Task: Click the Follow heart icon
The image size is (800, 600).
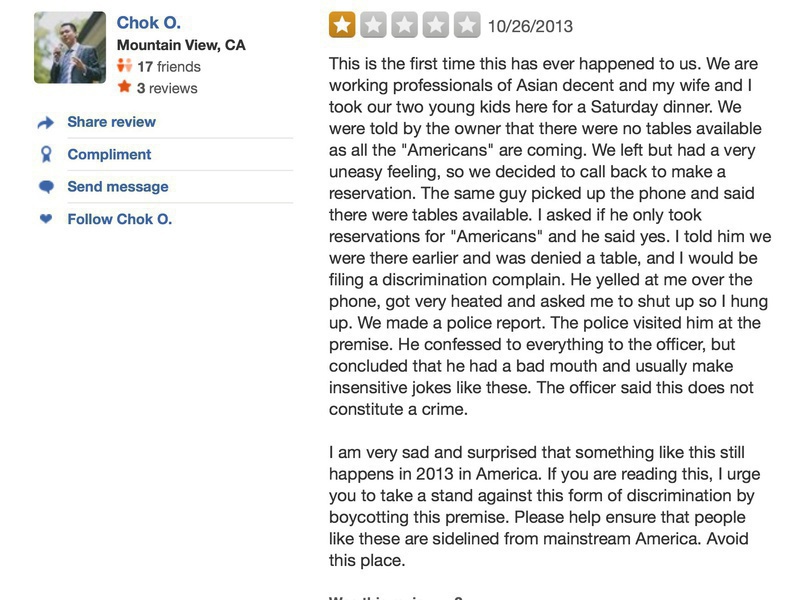Action: (45, 219)
